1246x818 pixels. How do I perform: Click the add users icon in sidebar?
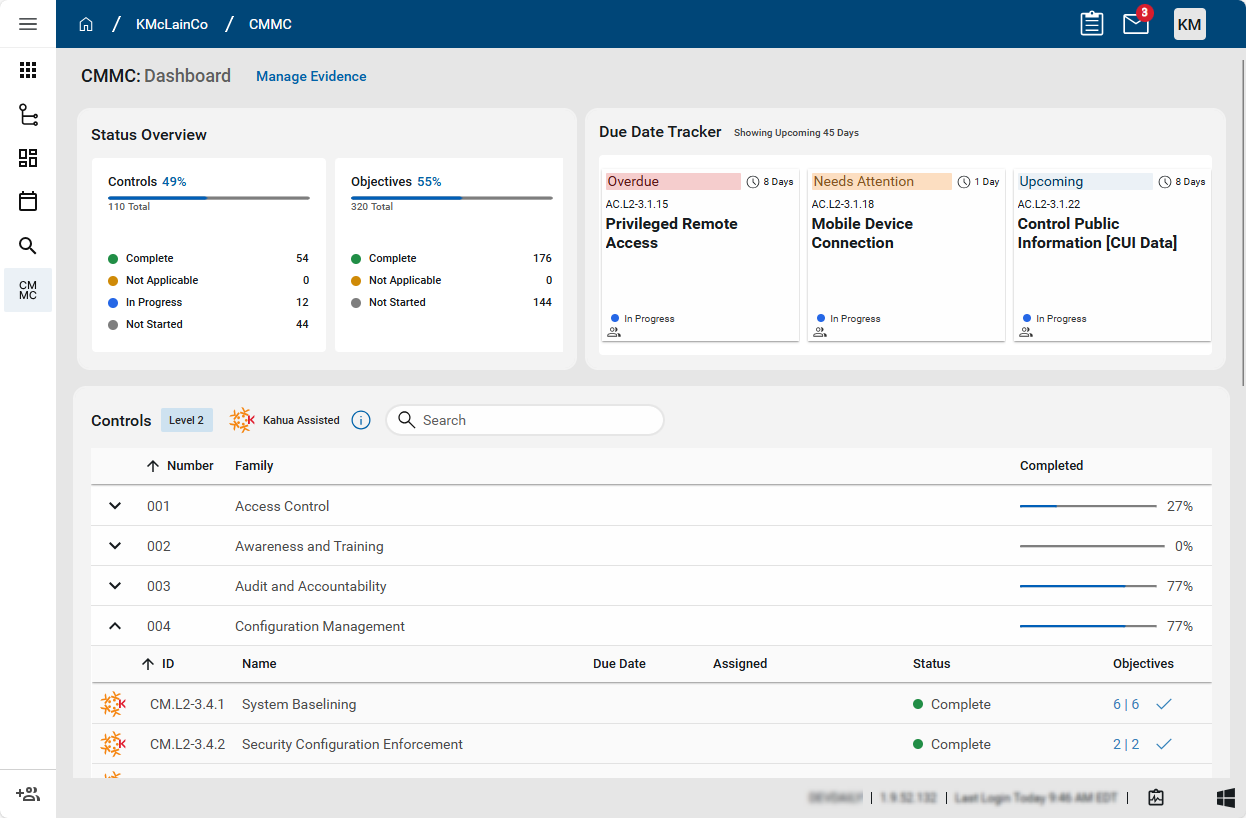click(28, 794)
